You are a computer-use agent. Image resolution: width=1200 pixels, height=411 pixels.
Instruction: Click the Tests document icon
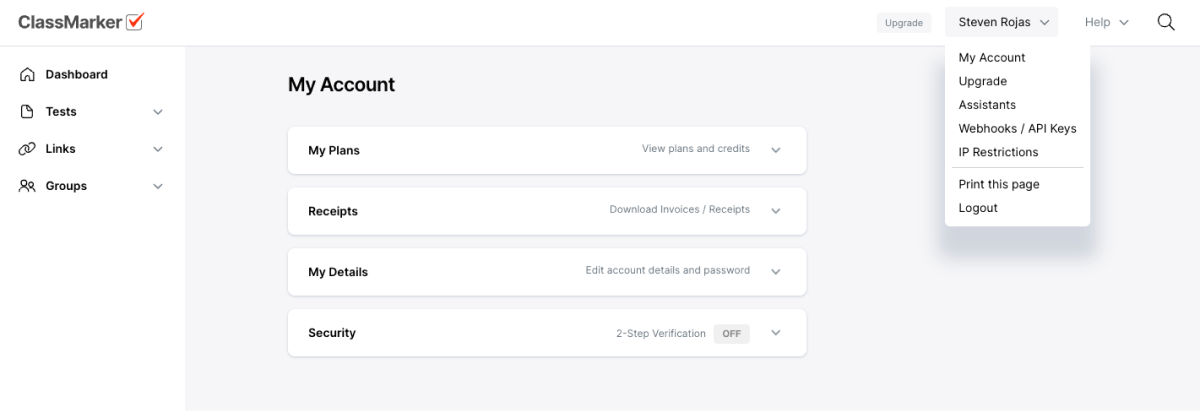click(27, 112)
